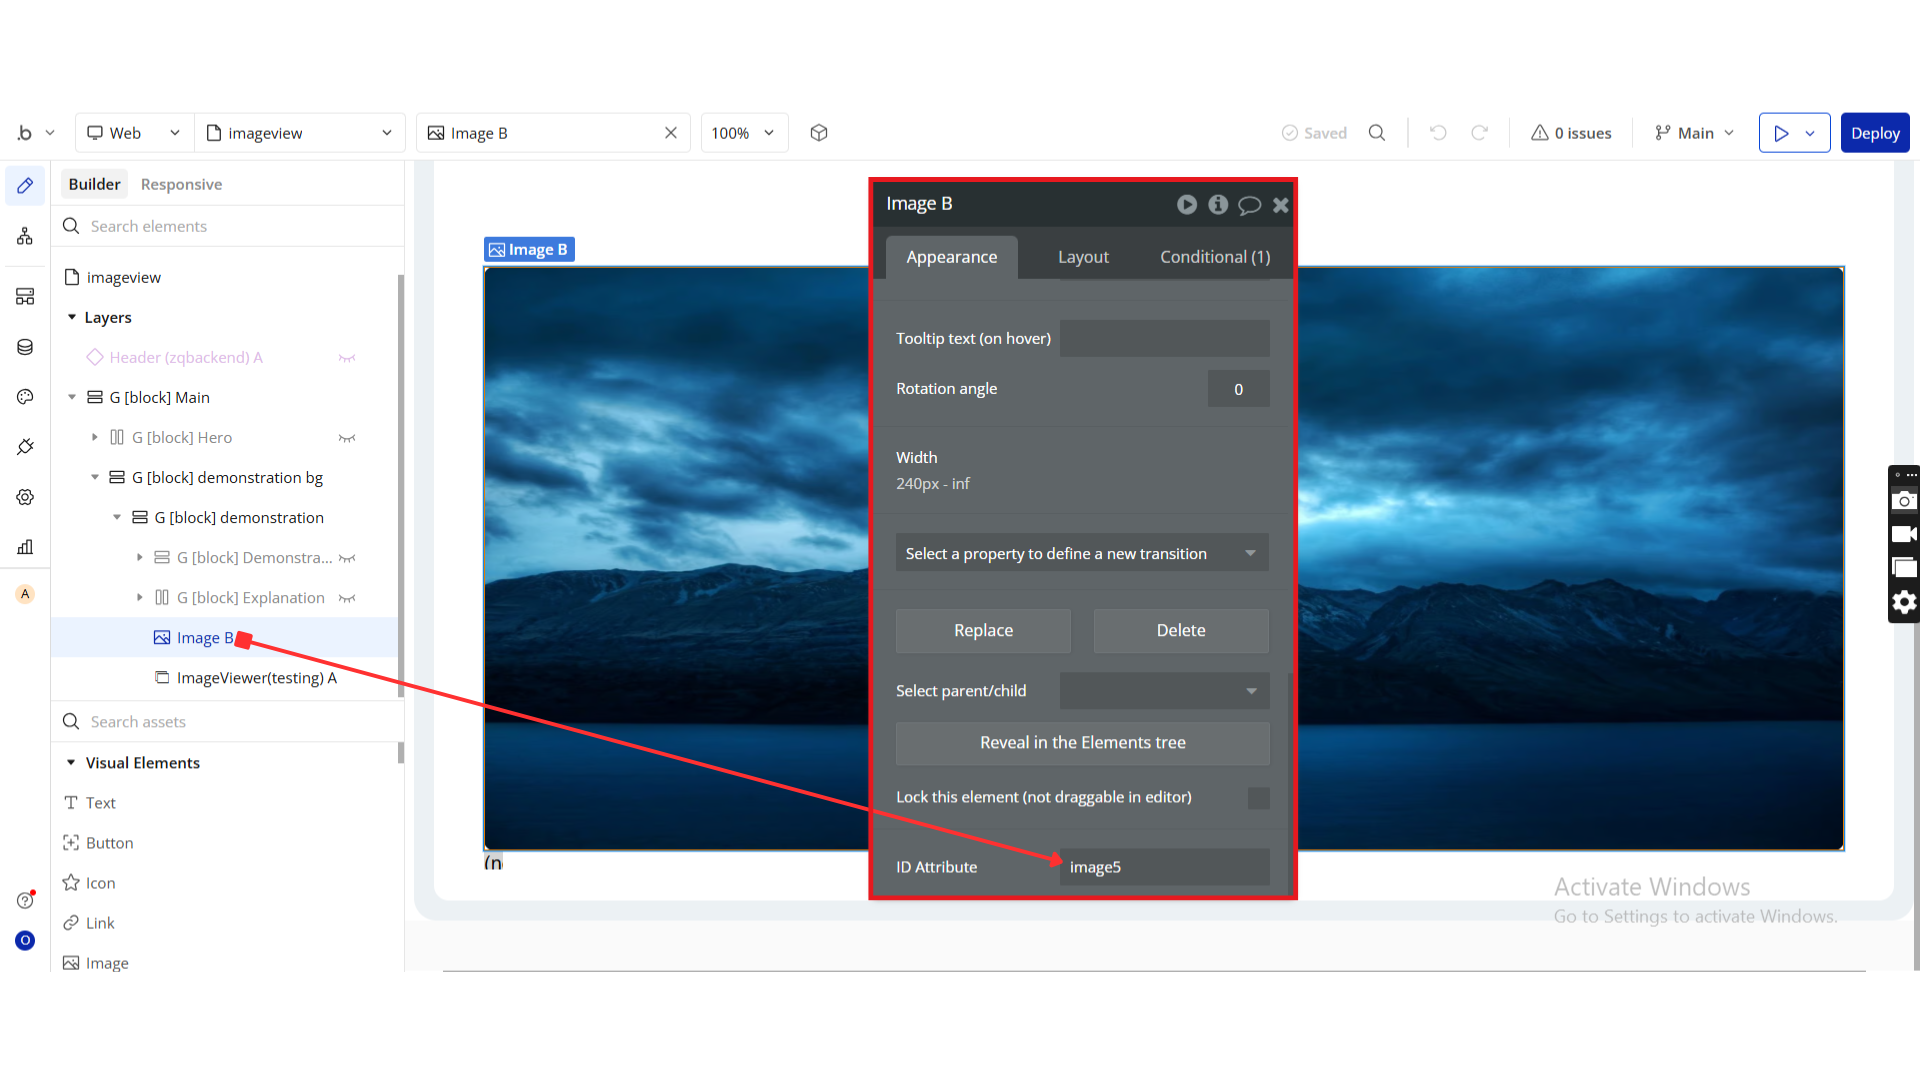Open the Settings gear in left sidebar
The image size is (1920, 1080).
tap(25, 497)
